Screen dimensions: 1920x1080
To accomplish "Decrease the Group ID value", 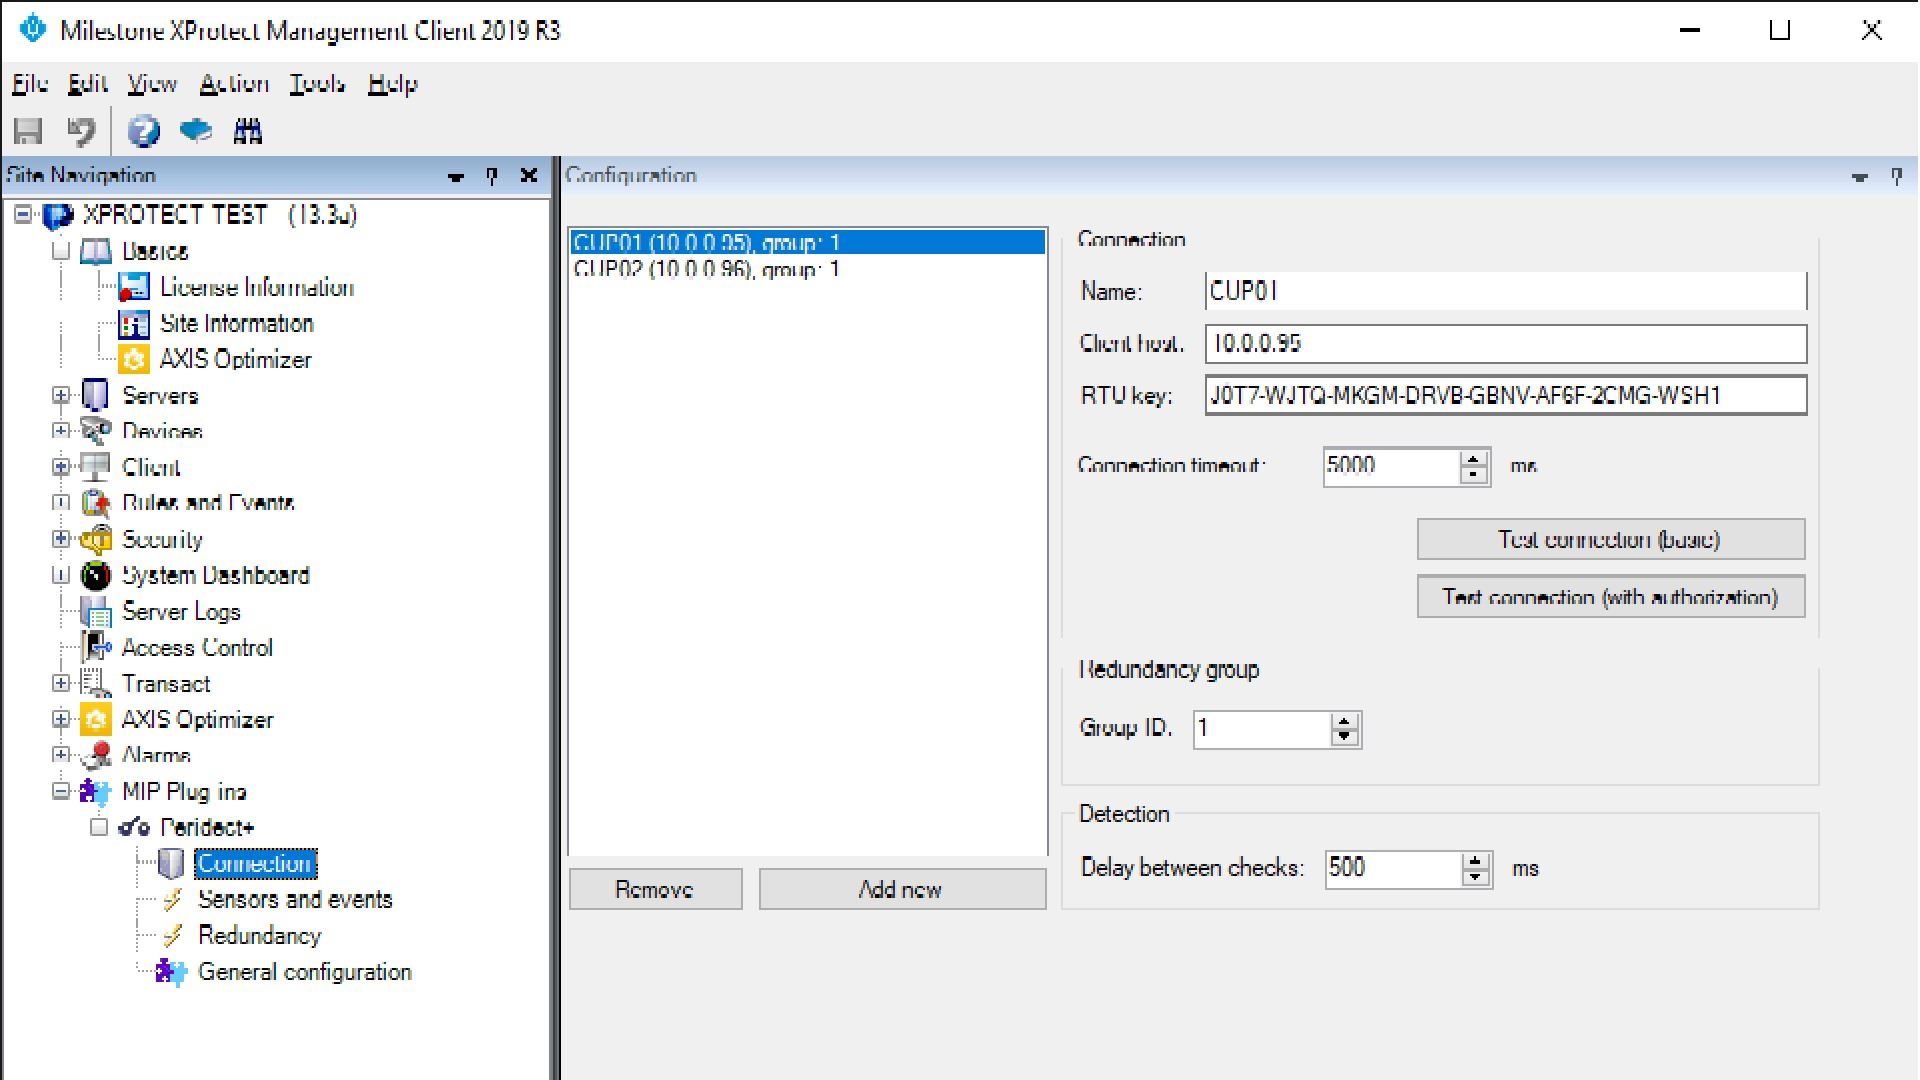I will [x=1345, y=738].
